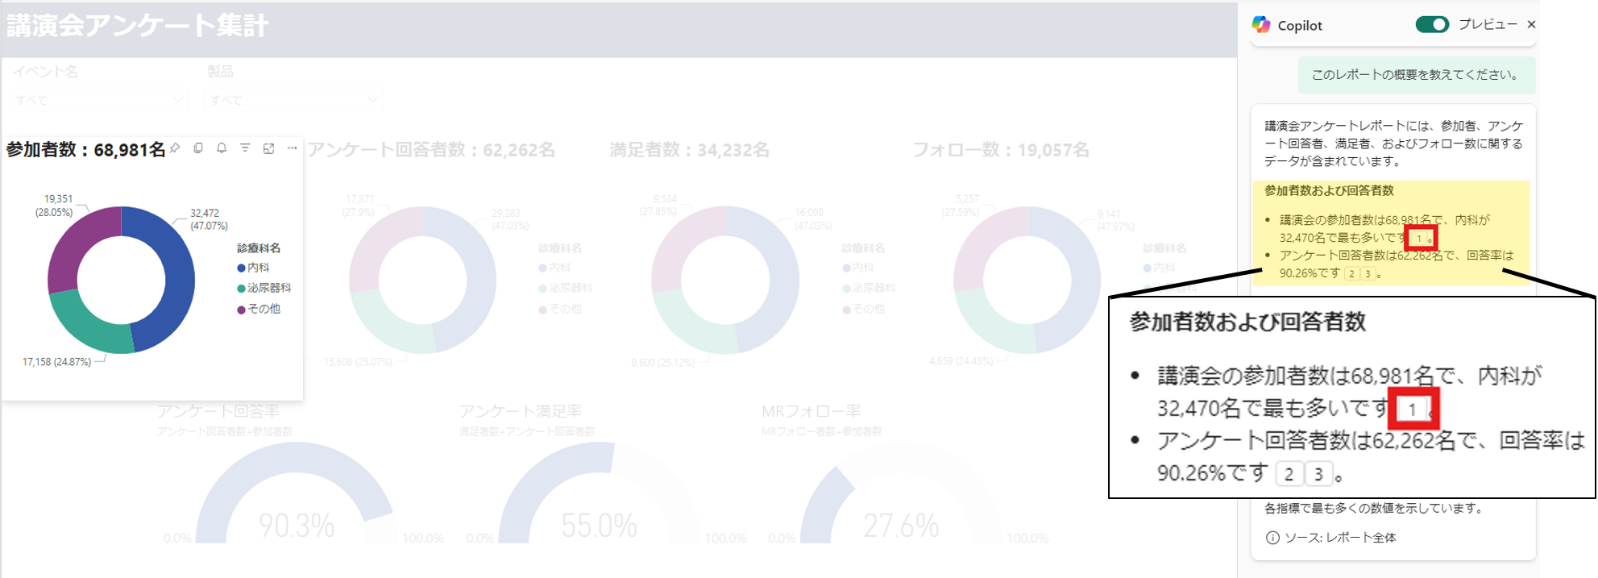1598x578 pixels.
Task: Open the イベント名 dropdown
Action: point(100,100)
